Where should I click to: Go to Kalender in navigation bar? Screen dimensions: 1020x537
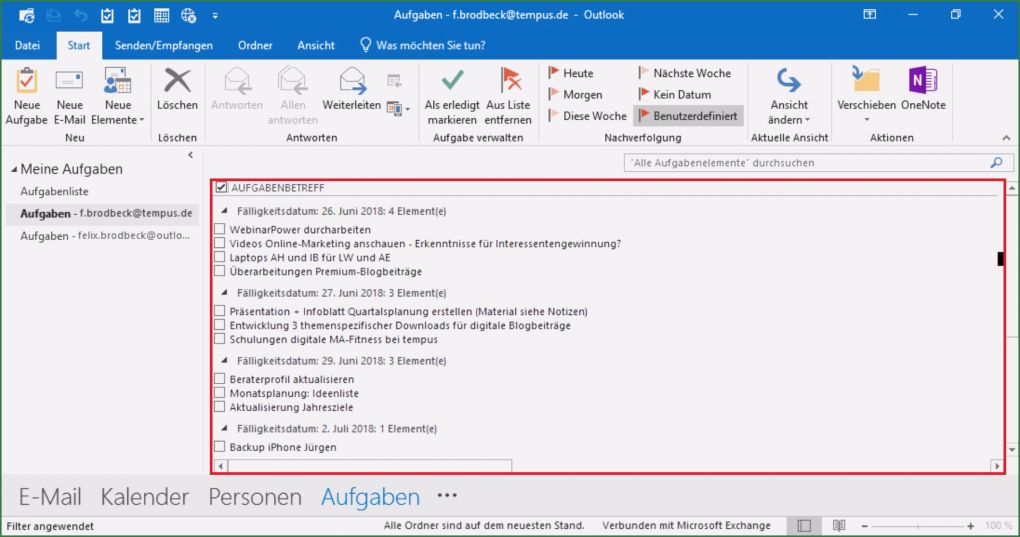tap(145, 497)
